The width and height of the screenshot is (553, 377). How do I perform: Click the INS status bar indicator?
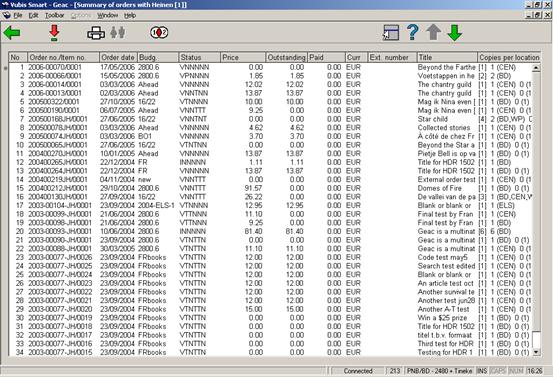point(482,371)
